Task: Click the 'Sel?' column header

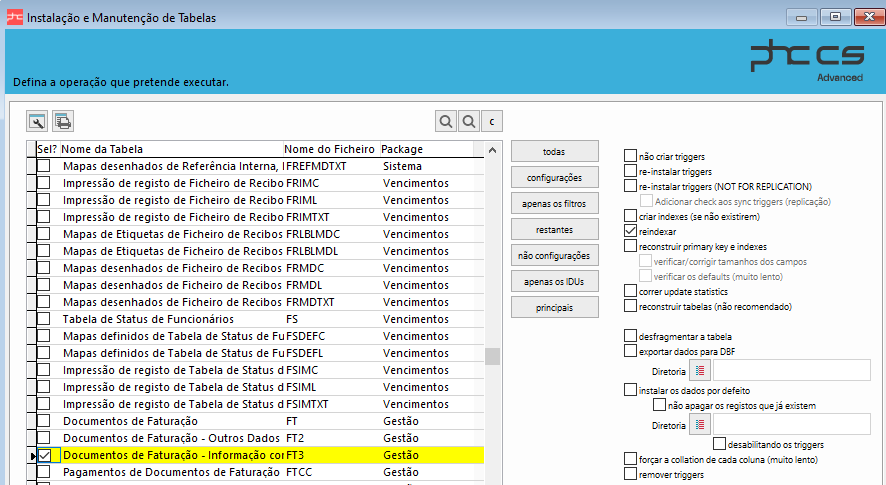Action: click(x=47, y=149)
